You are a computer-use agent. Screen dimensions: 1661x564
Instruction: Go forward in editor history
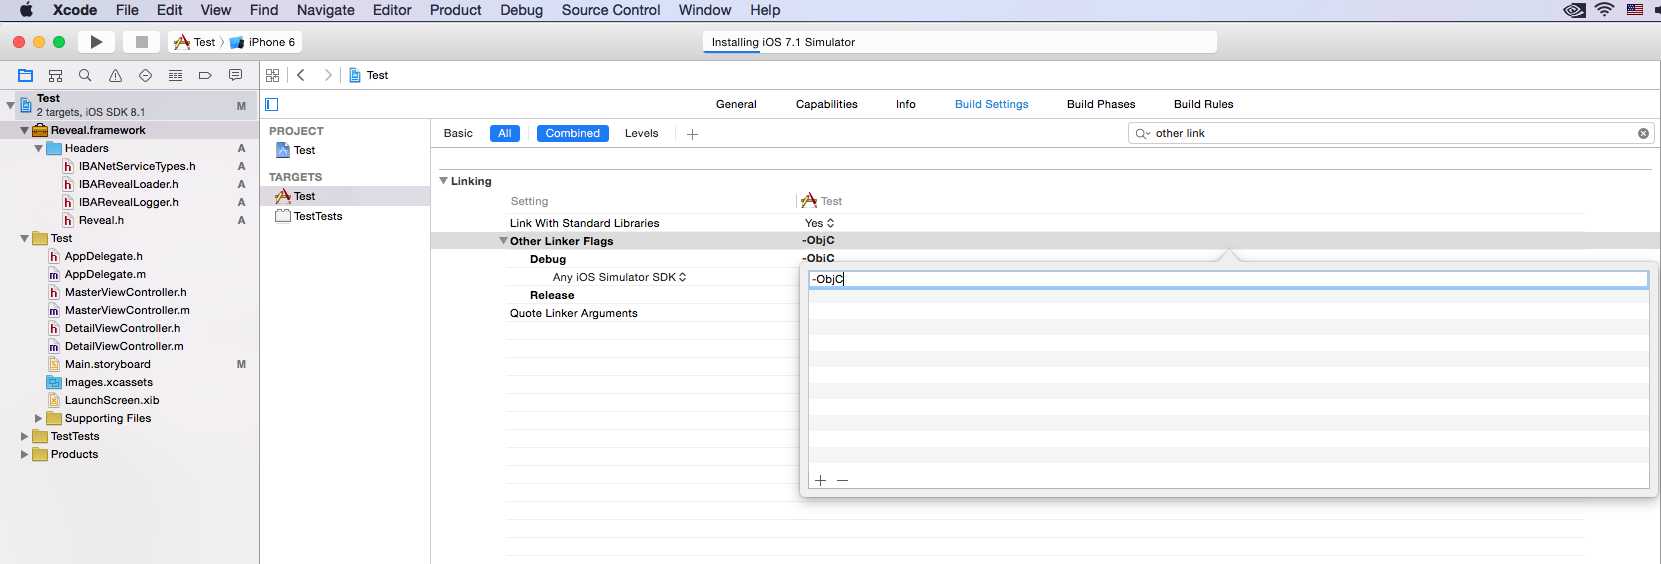327,75
